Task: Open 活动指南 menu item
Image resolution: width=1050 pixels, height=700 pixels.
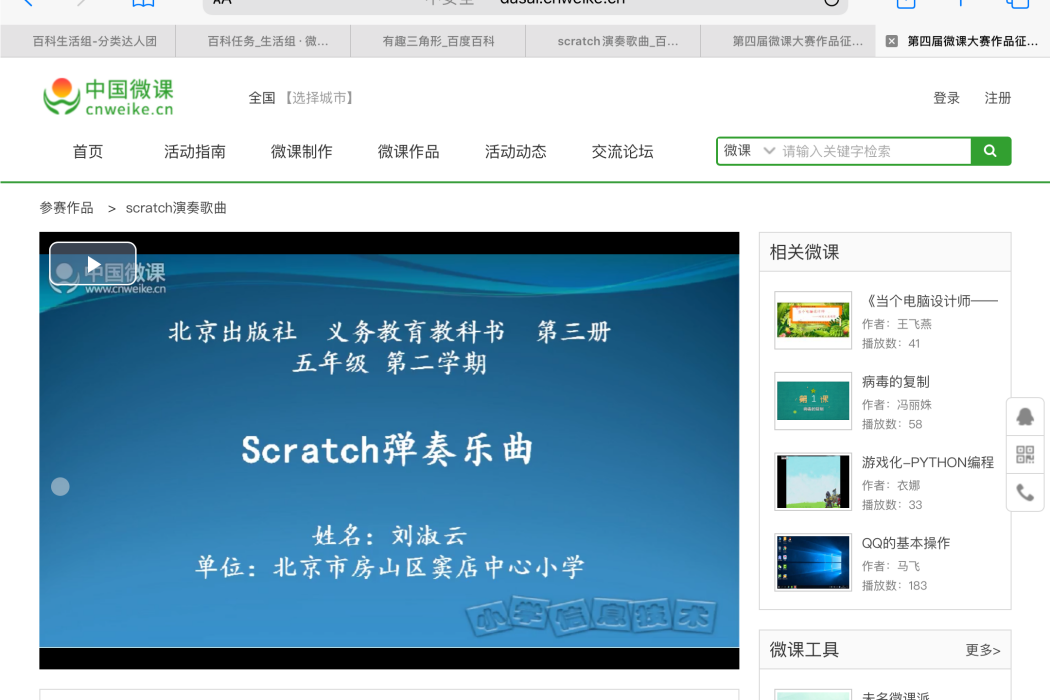Action: pyautogui.click(x=195, y=151)
